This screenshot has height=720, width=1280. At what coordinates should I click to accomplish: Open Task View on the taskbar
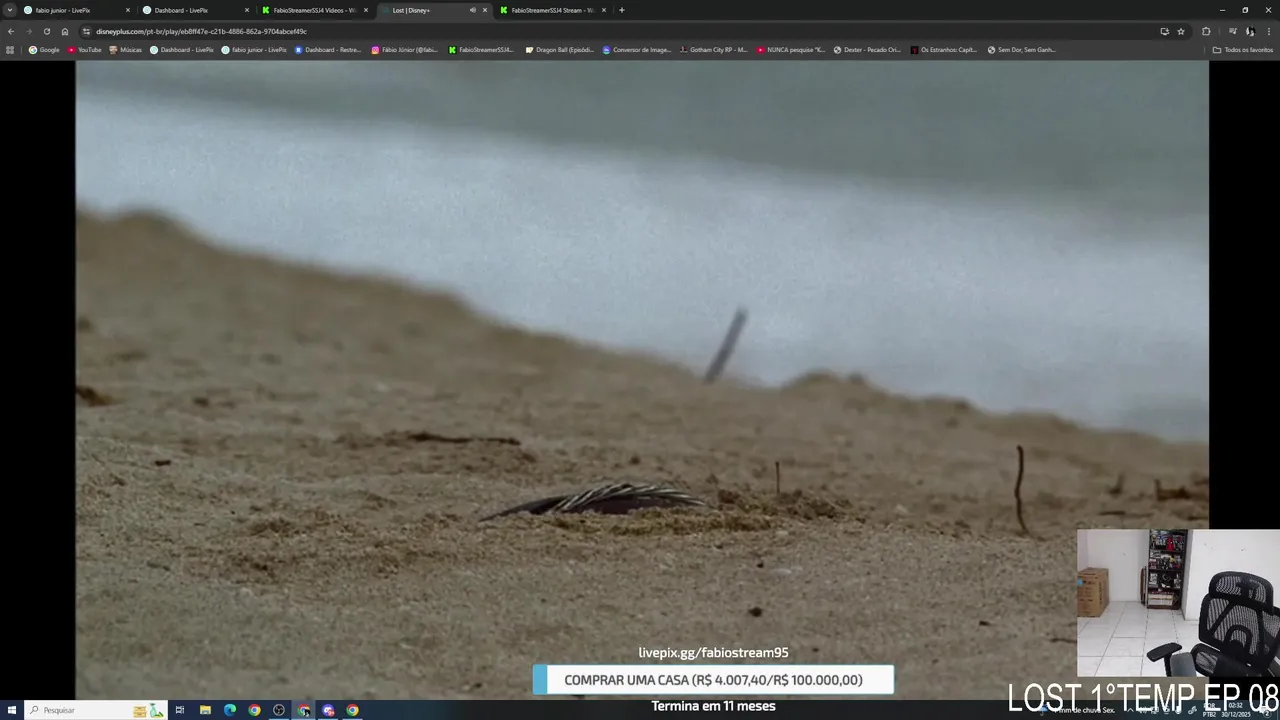[180, 710]
